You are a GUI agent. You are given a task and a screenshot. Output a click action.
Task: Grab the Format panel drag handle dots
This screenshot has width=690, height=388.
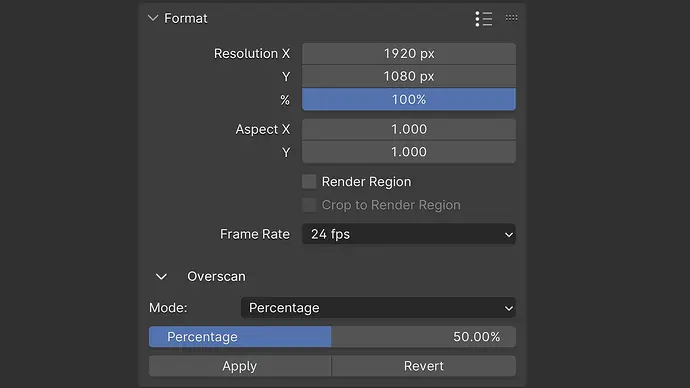[x=511, y=18]
